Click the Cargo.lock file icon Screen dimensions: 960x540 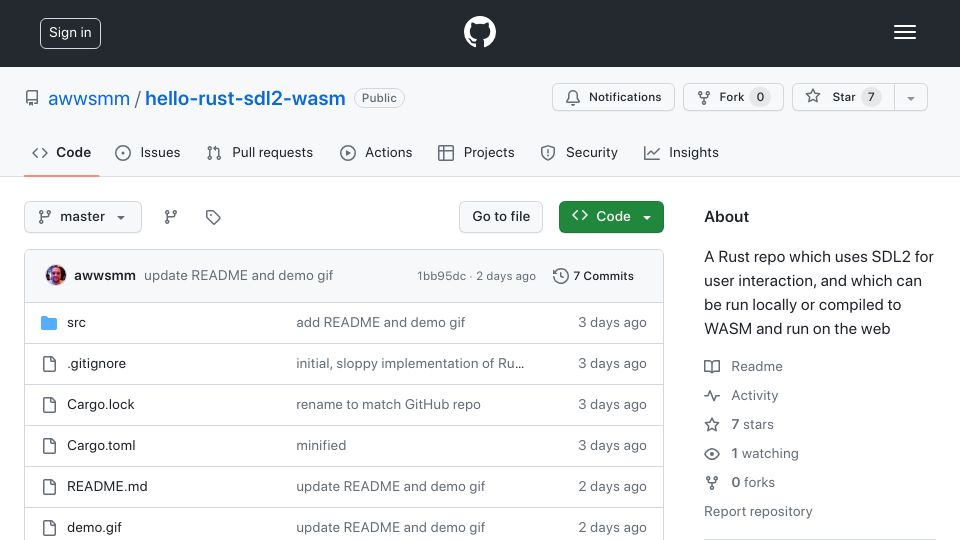50,405
